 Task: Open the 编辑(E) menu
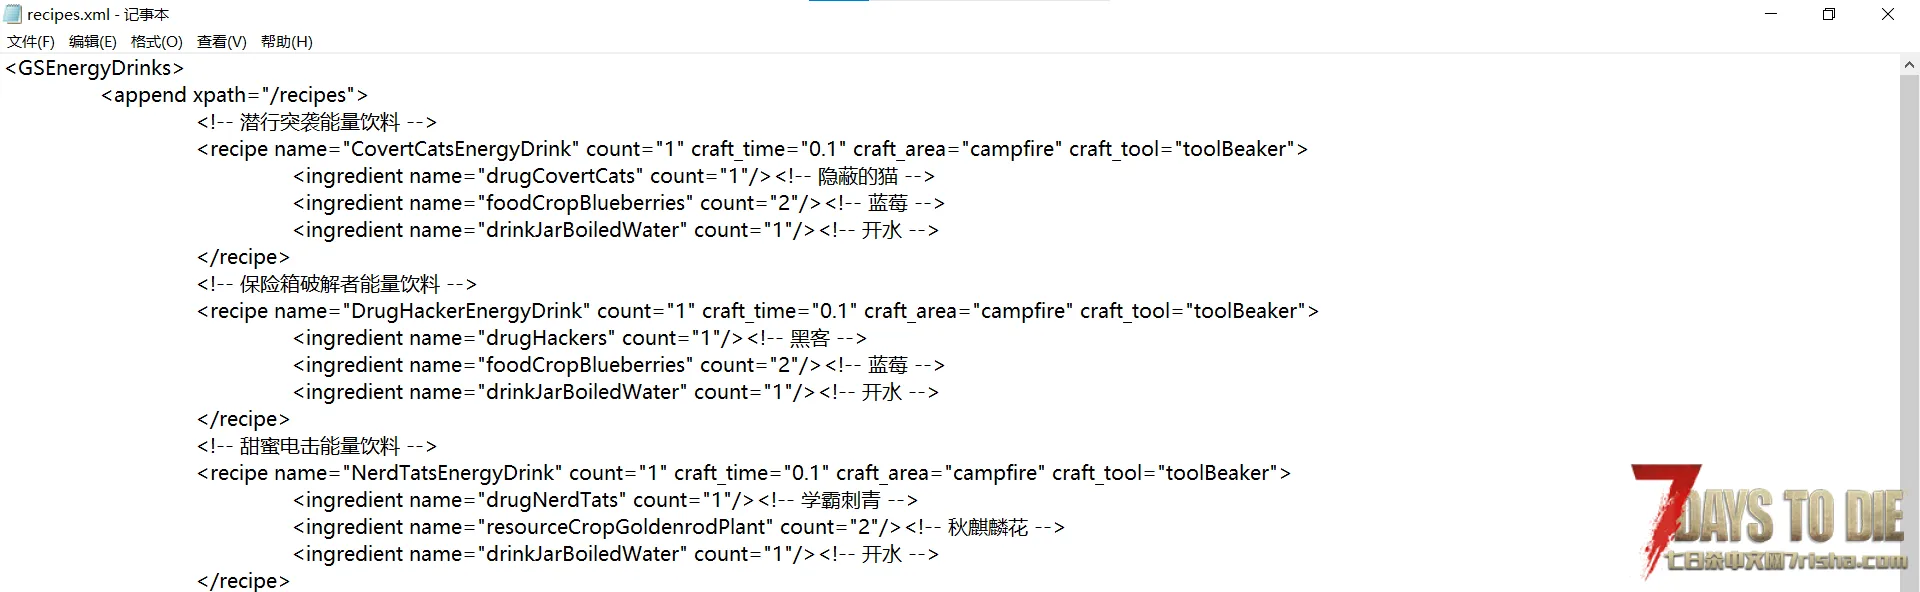pos(92,41)
